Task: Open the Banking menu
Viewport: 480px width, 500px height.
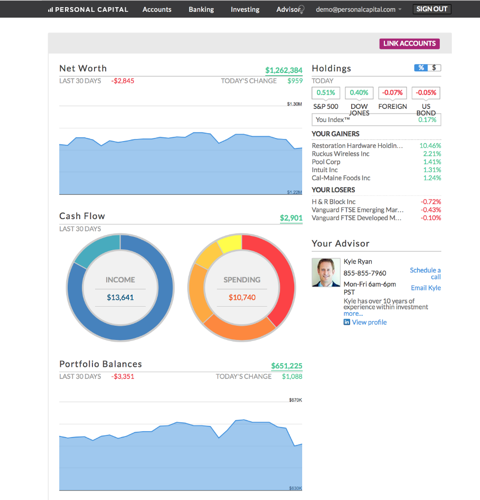Action: pos(201,10)
